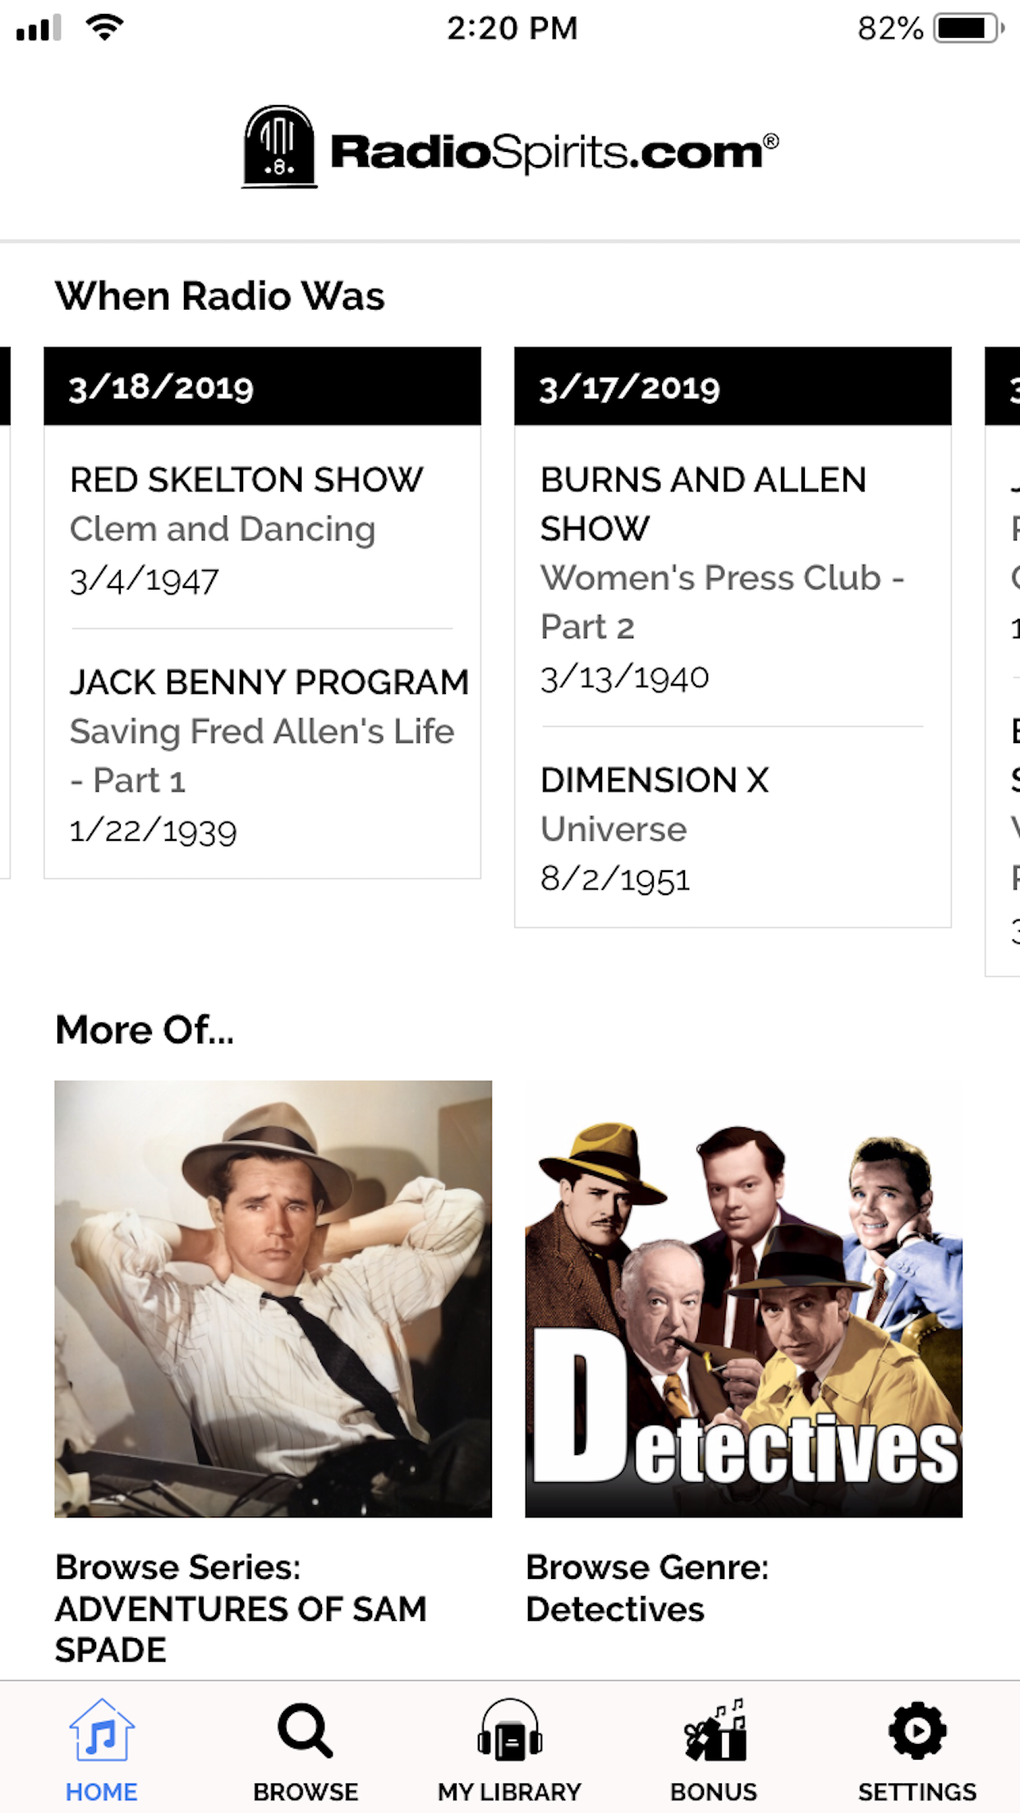
Task: Open Browse Genre: Detectives link
Action: click(646, 1587)
